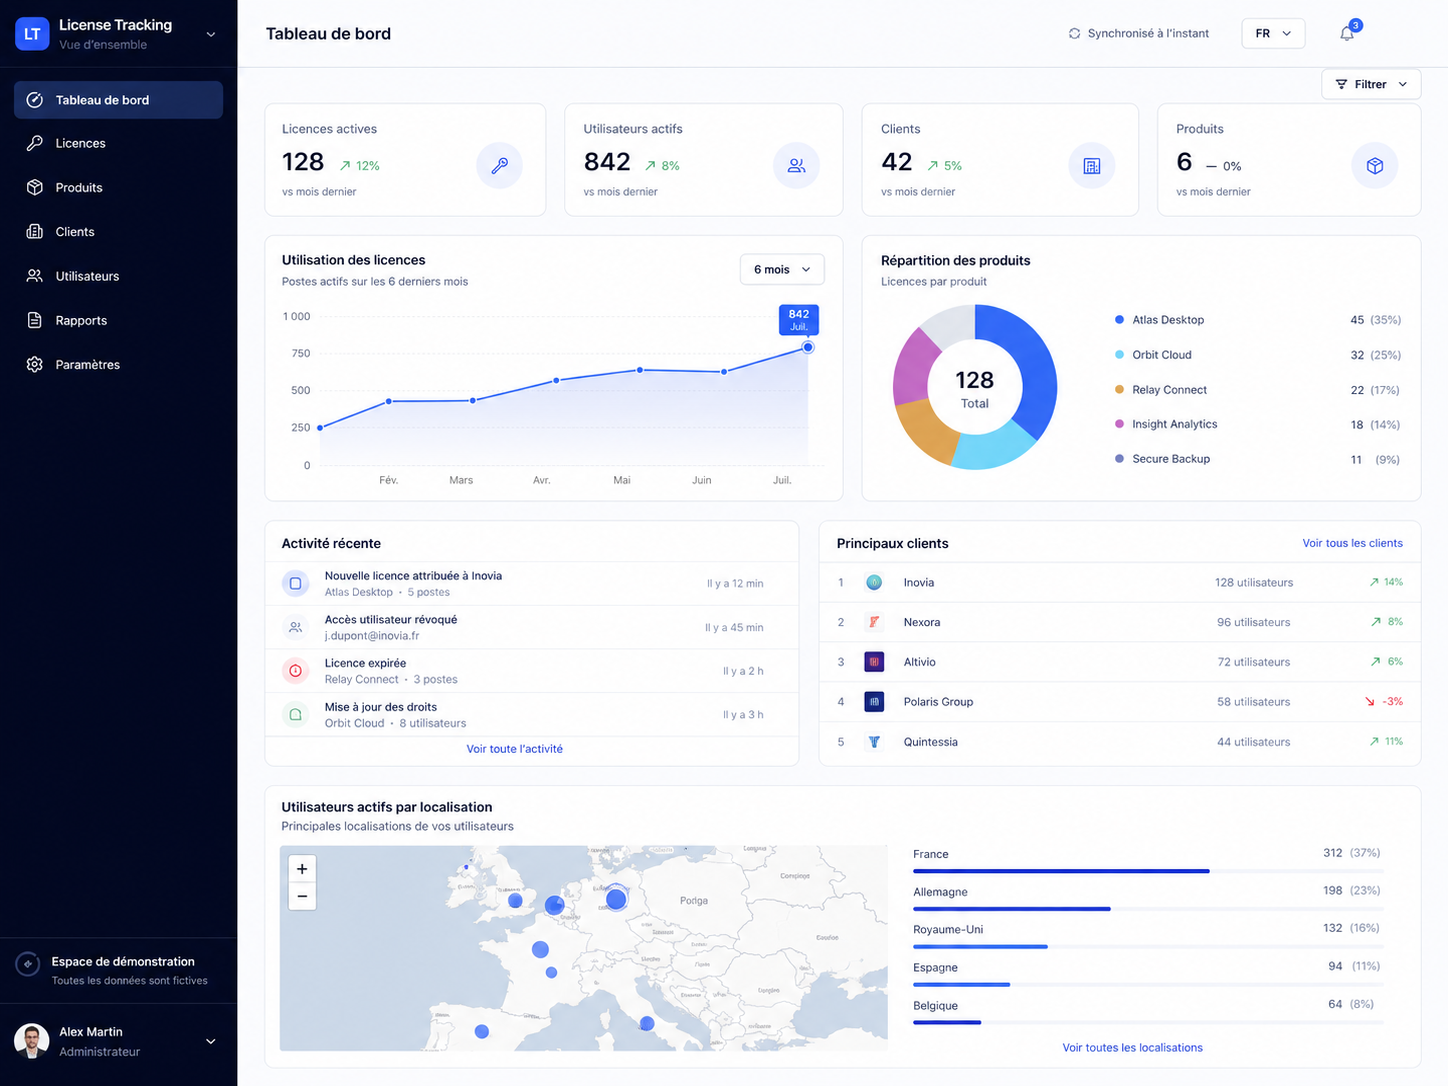Click the Allemagne location label

940,892
